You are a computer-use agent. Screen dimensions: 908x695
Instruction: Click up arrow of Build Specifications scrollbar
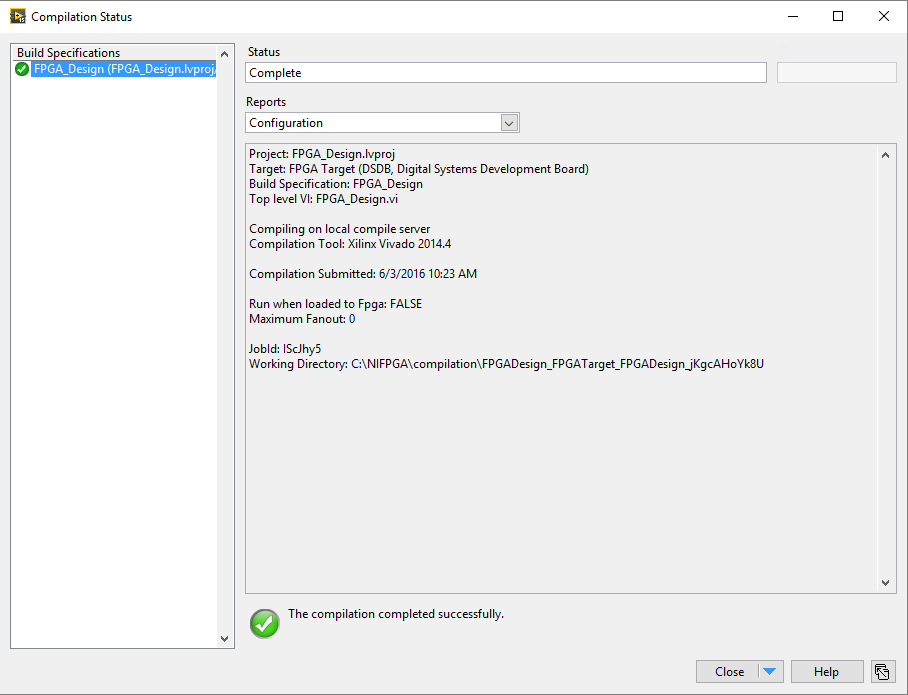(x=225, y=54)
